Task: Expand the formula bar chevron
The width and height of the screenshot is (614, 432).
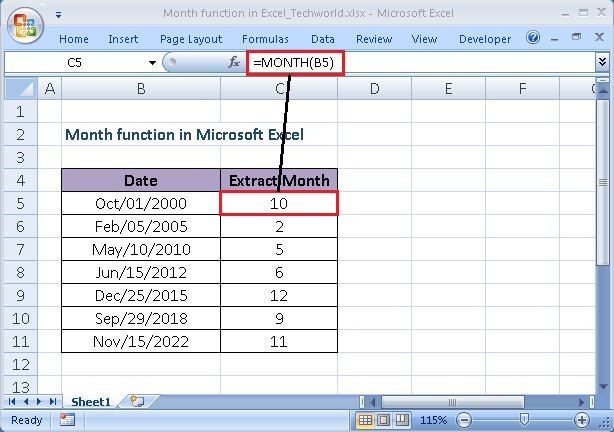Action: (x=602, y=62)
